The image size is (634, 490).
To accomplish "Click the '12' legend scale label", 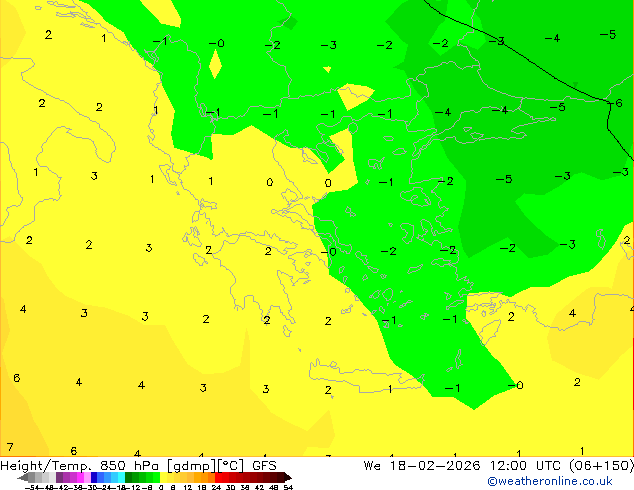I will pyautogui.click(x=187, y=487).
